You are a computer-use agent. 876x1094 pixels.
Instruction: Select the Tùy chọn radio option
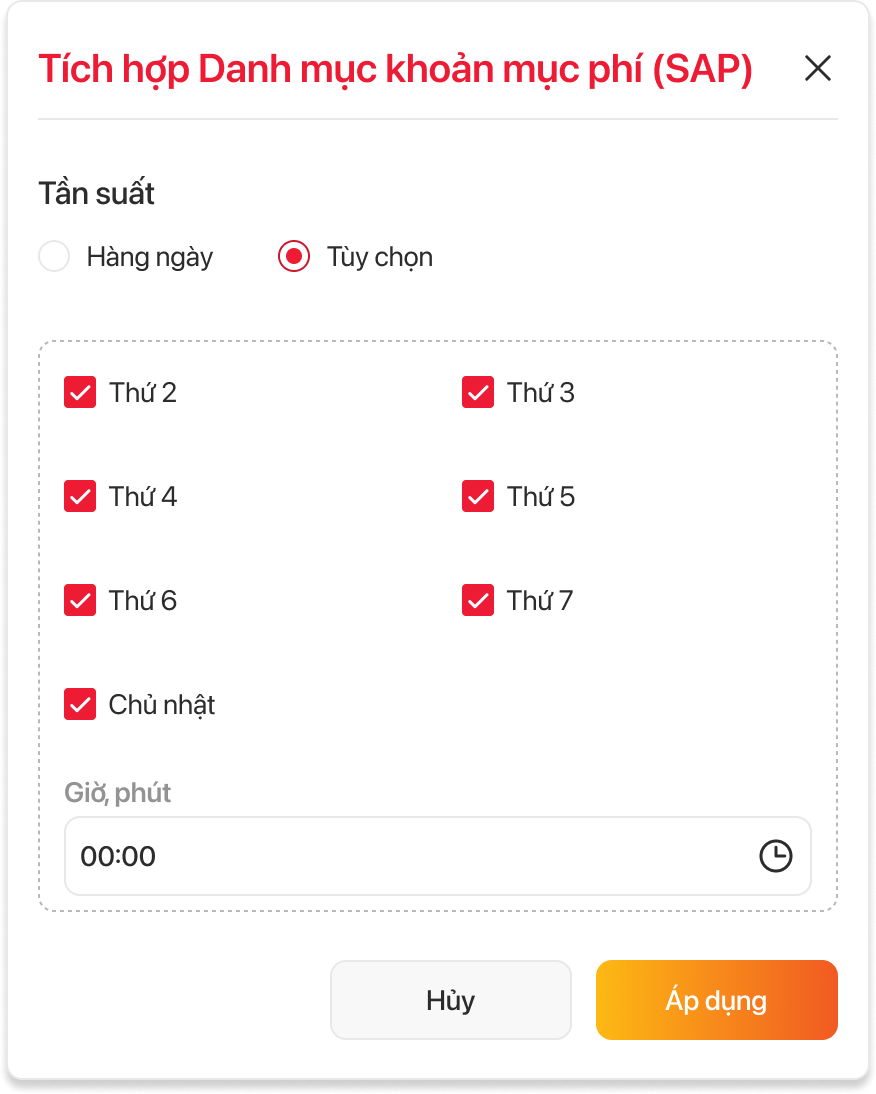[294, 257]
